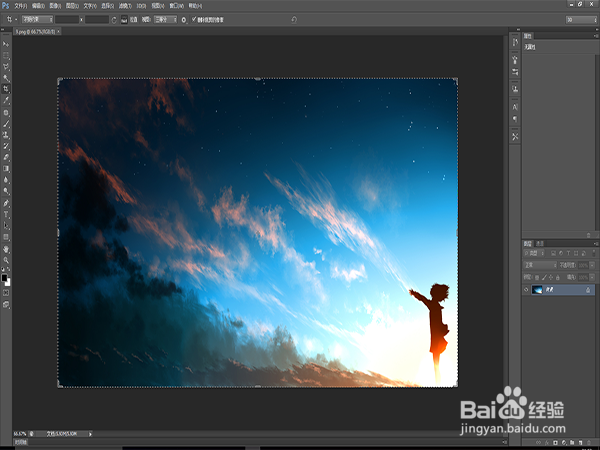The height and width of the screenshot is (450, 600).
Task: Open workspace switcher dropdown
Action: pos(581,20)
